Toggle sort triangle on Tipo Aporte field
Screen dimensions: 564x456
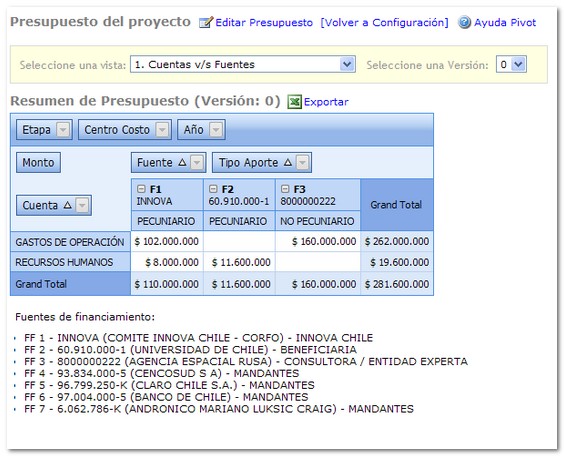(x=288, y=163)
